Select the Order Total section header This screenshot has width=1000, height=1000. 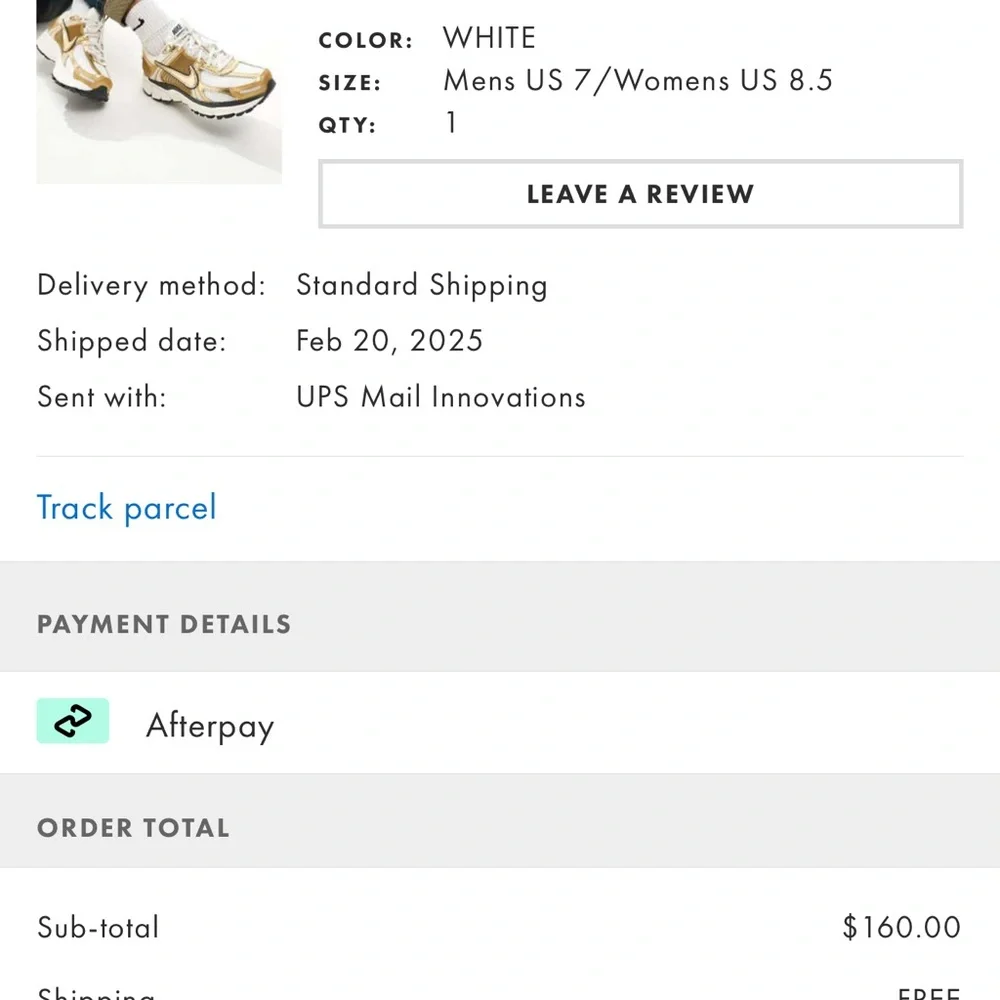tap(133, 828)
